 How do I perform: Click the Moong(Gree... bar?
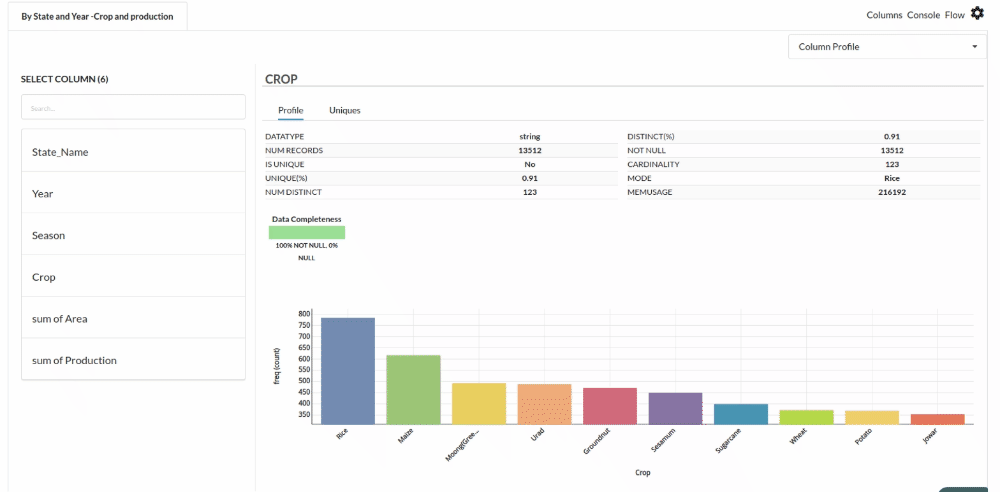tap(479, 403)
